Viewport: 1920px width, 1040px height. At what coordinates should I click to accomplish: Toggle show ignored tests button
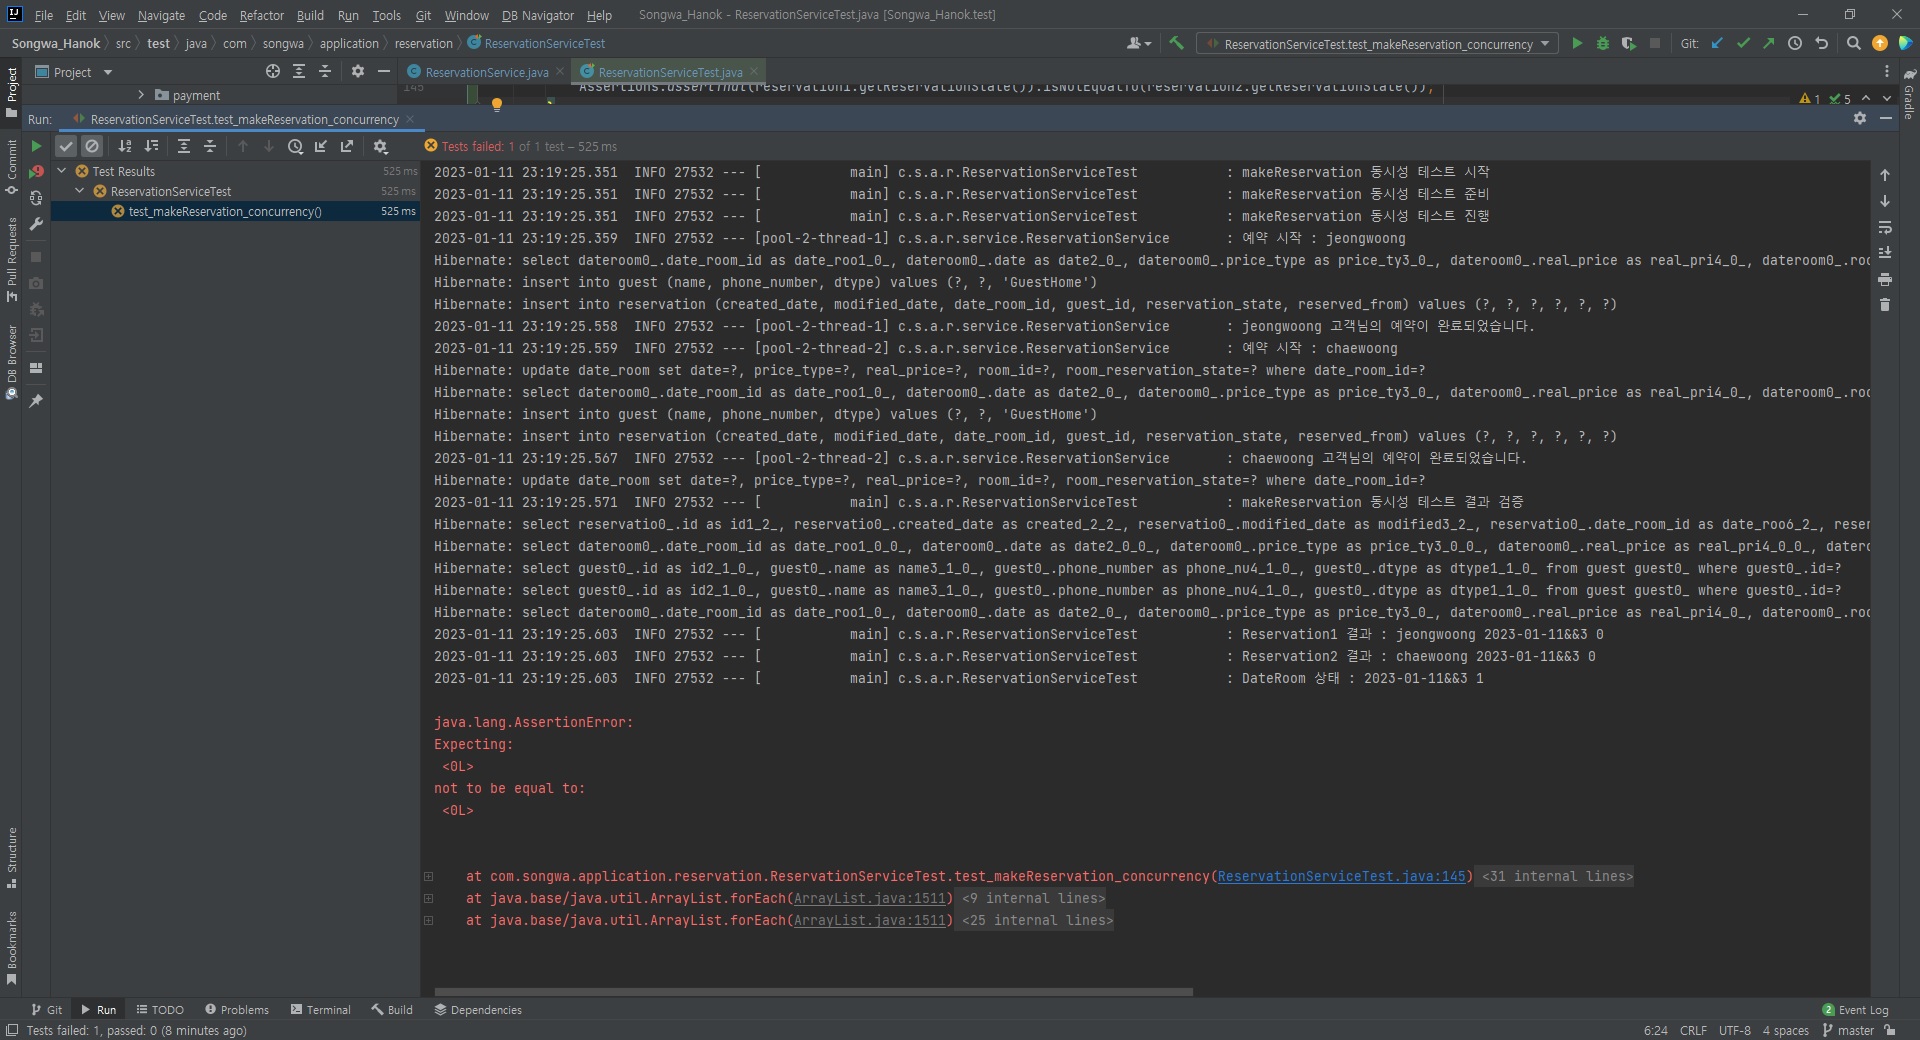click(x=92, y=146)
